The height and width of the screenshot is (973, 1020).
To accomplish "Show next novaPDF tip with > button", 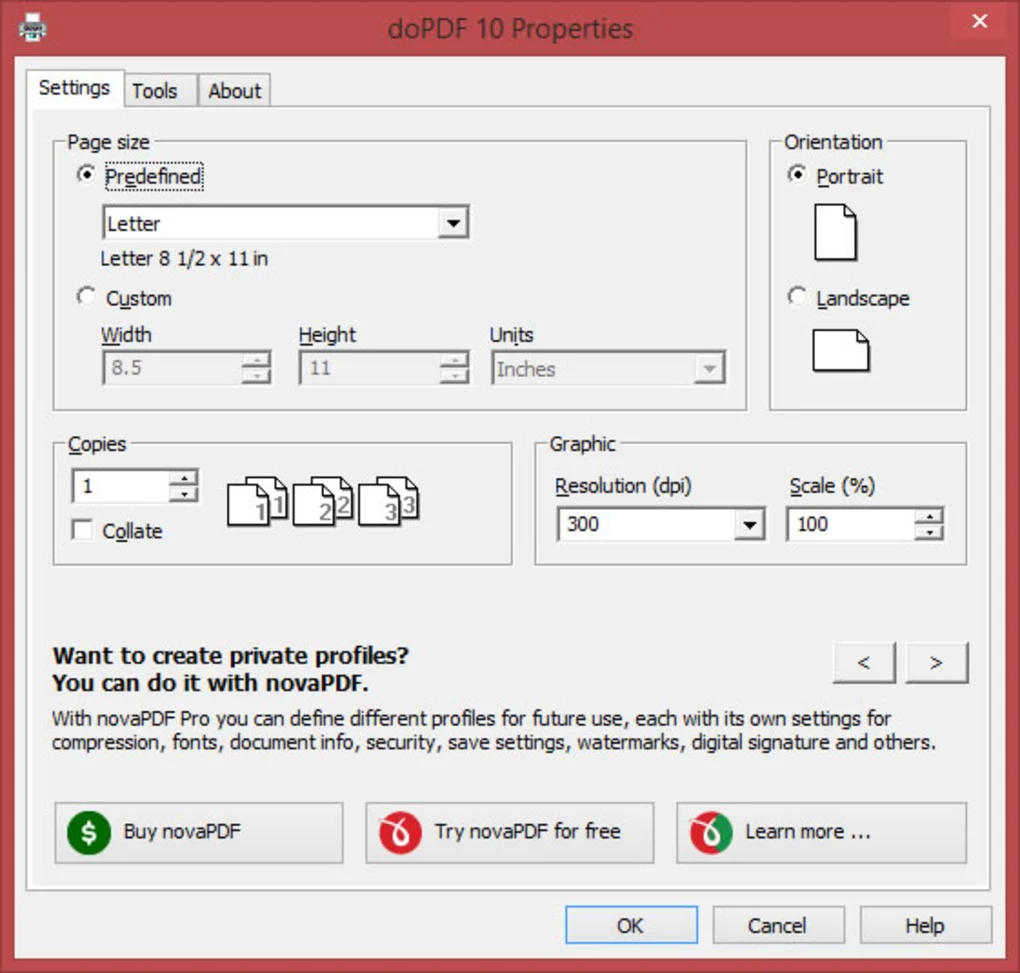I will click(936, 663).
